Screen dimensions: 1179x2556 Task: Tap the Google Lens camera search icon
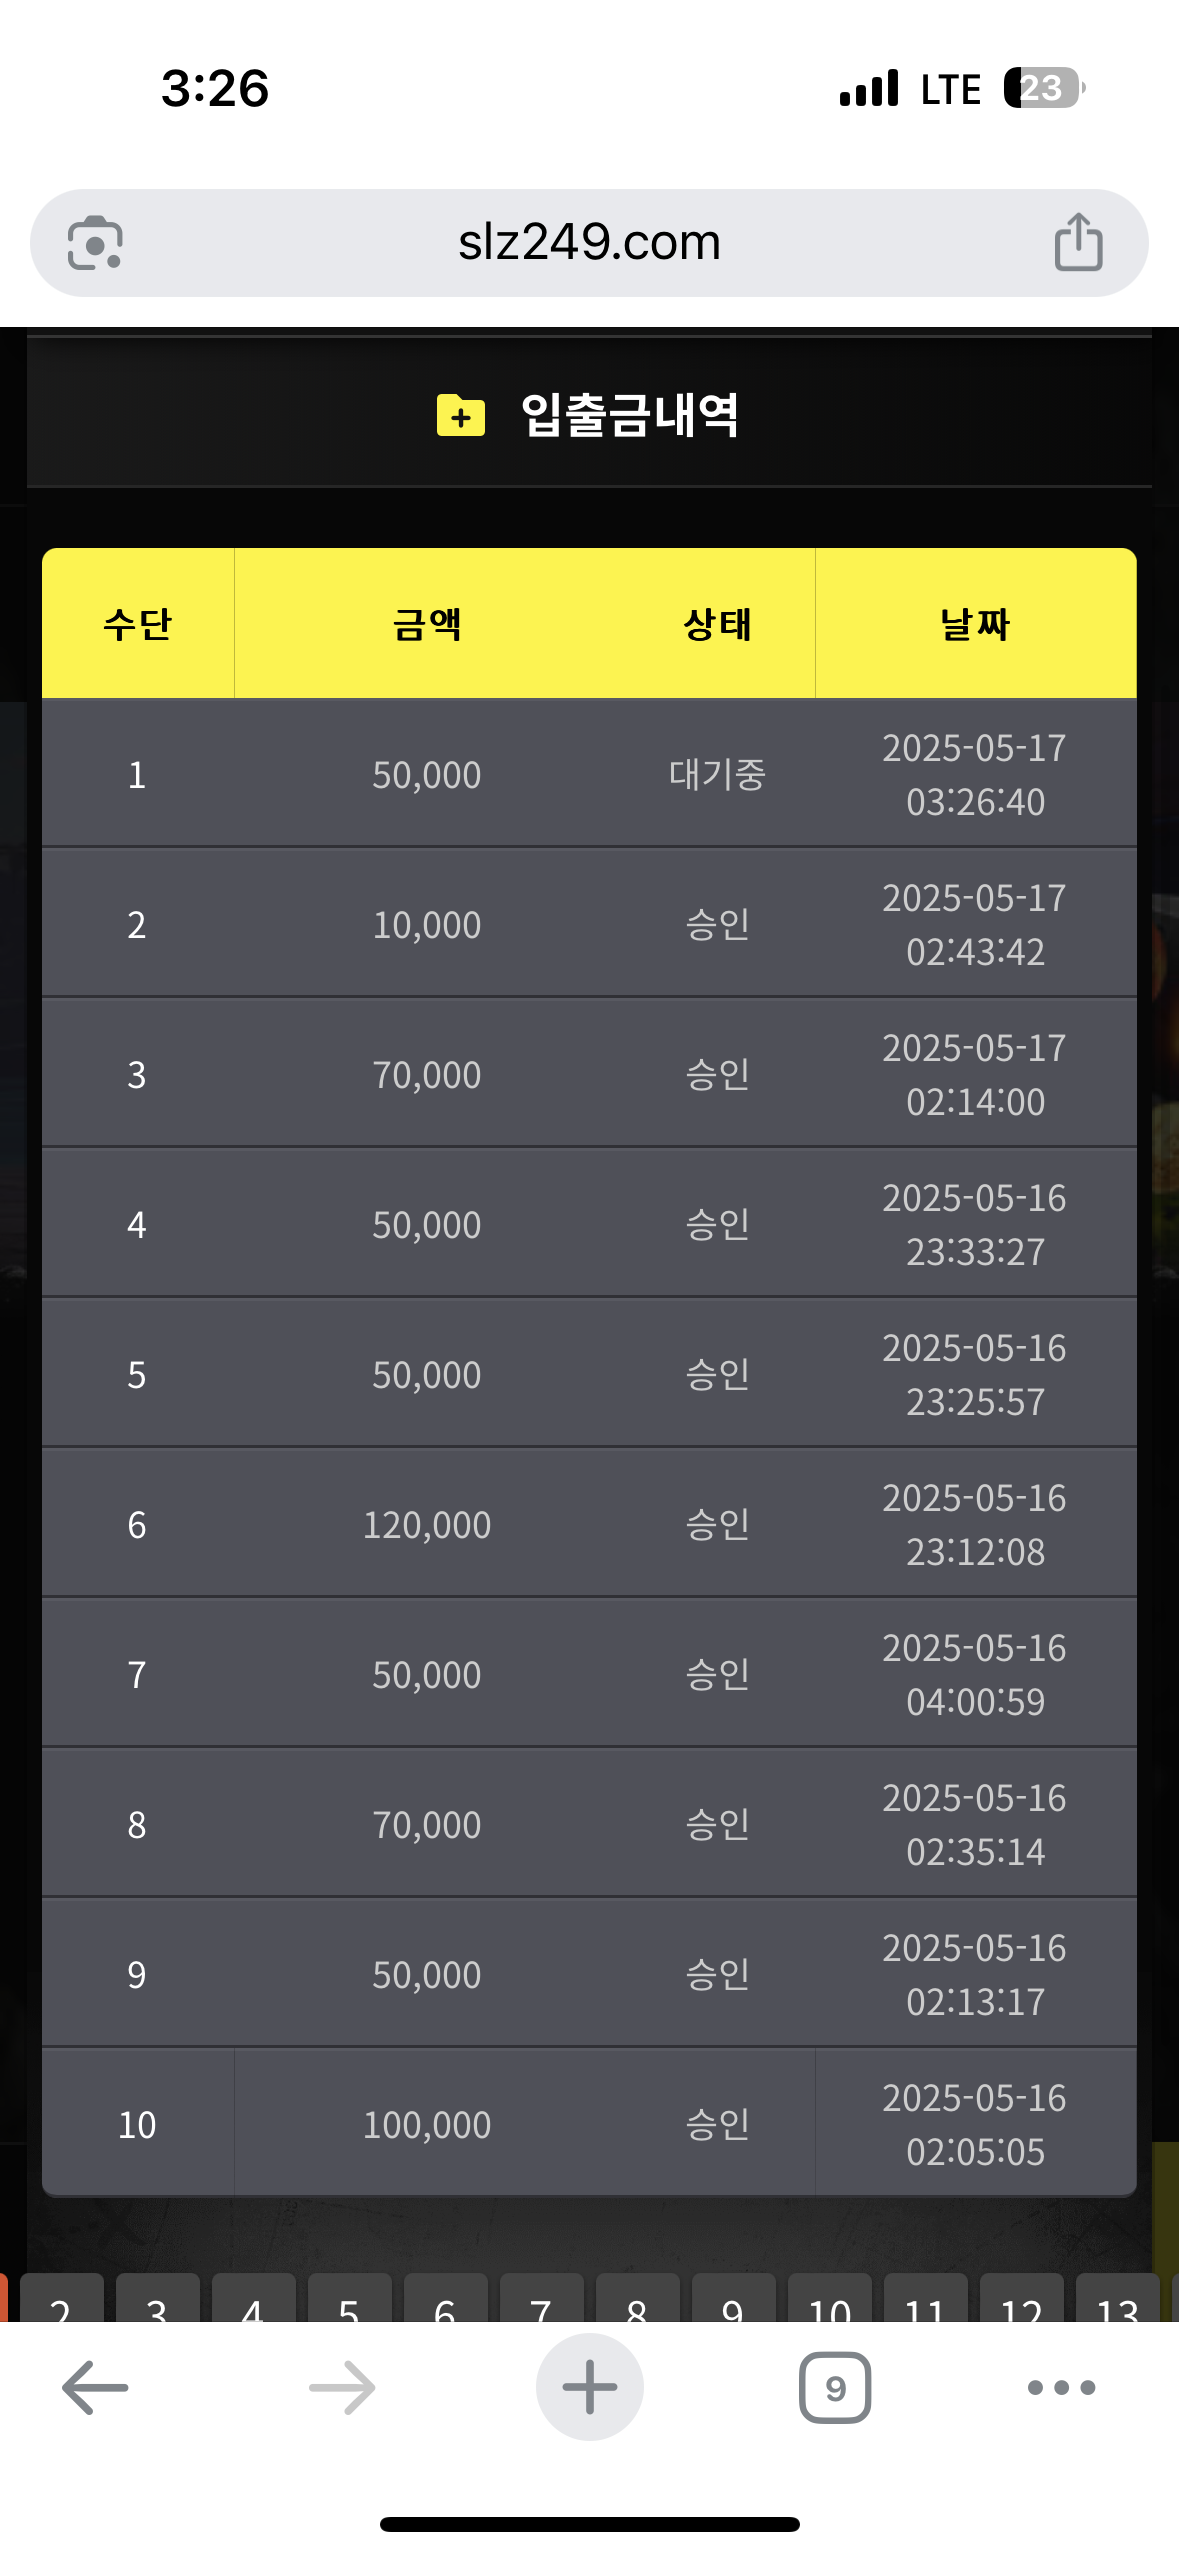[x=95, y=243]
